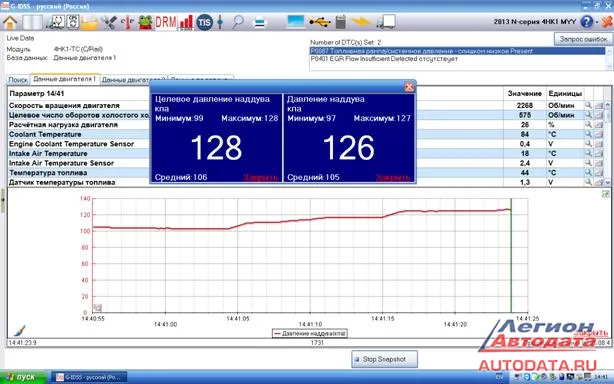Click the Единицы column header
Screen dimensions: 614x384
tap(565, 94)
